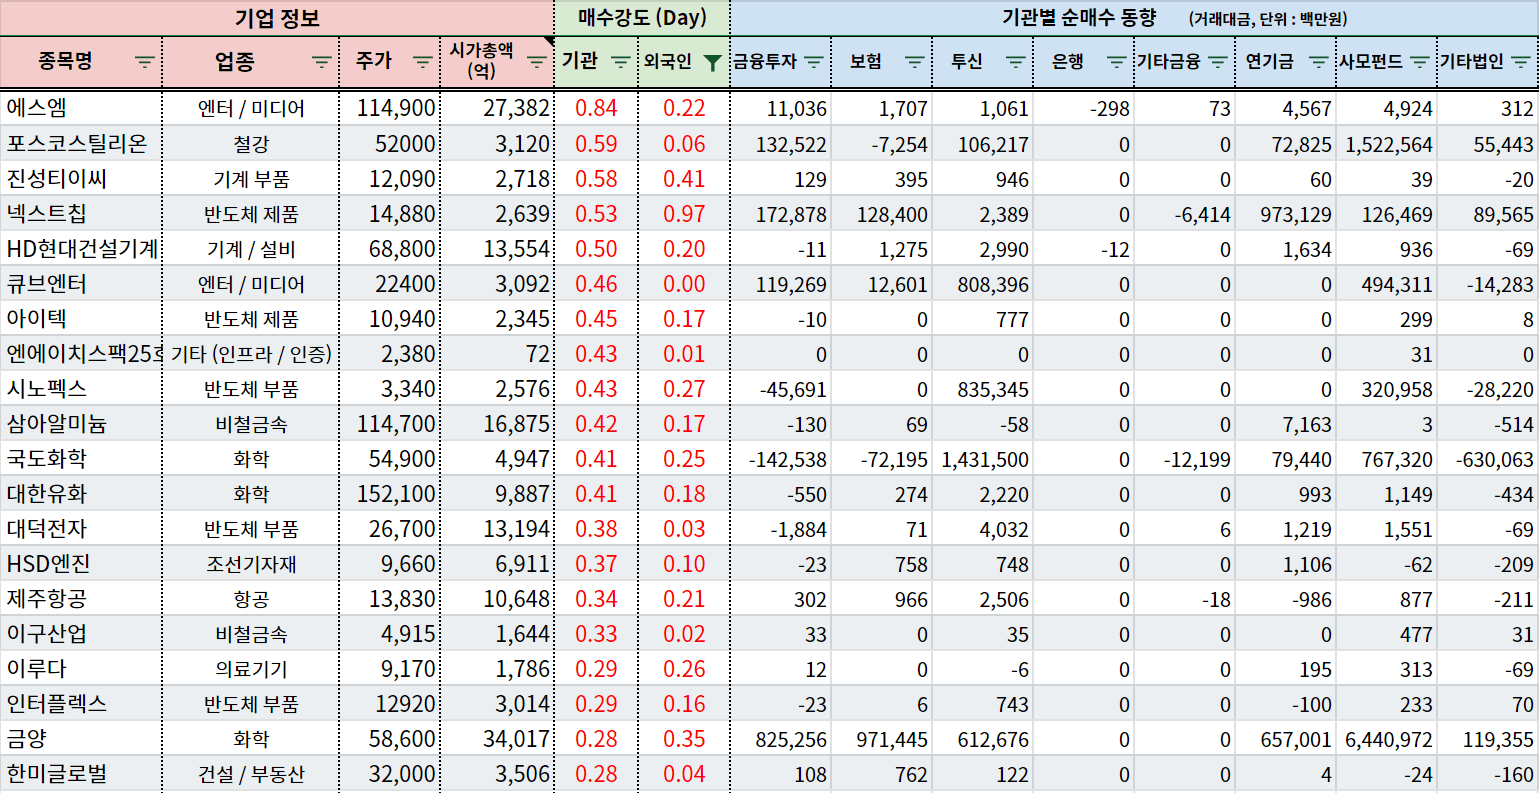This screenshot has width=1539, height=793.
Task: Select the 0.00 외국인 value for 큐브엔터
Action: pos(684,283)
